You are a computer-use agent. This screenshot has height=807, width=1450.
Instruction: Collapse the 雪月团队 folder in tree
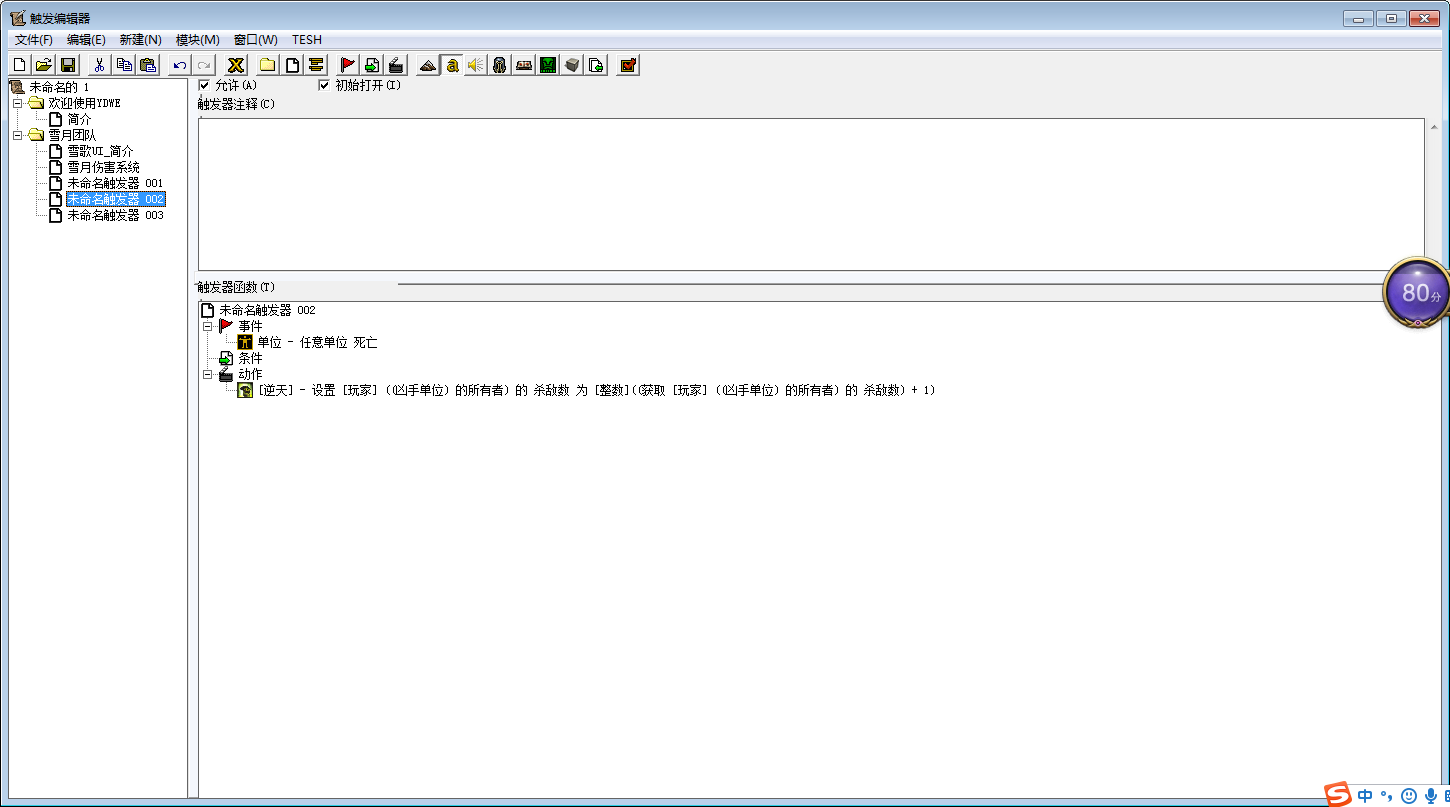[x=17, y=135]
